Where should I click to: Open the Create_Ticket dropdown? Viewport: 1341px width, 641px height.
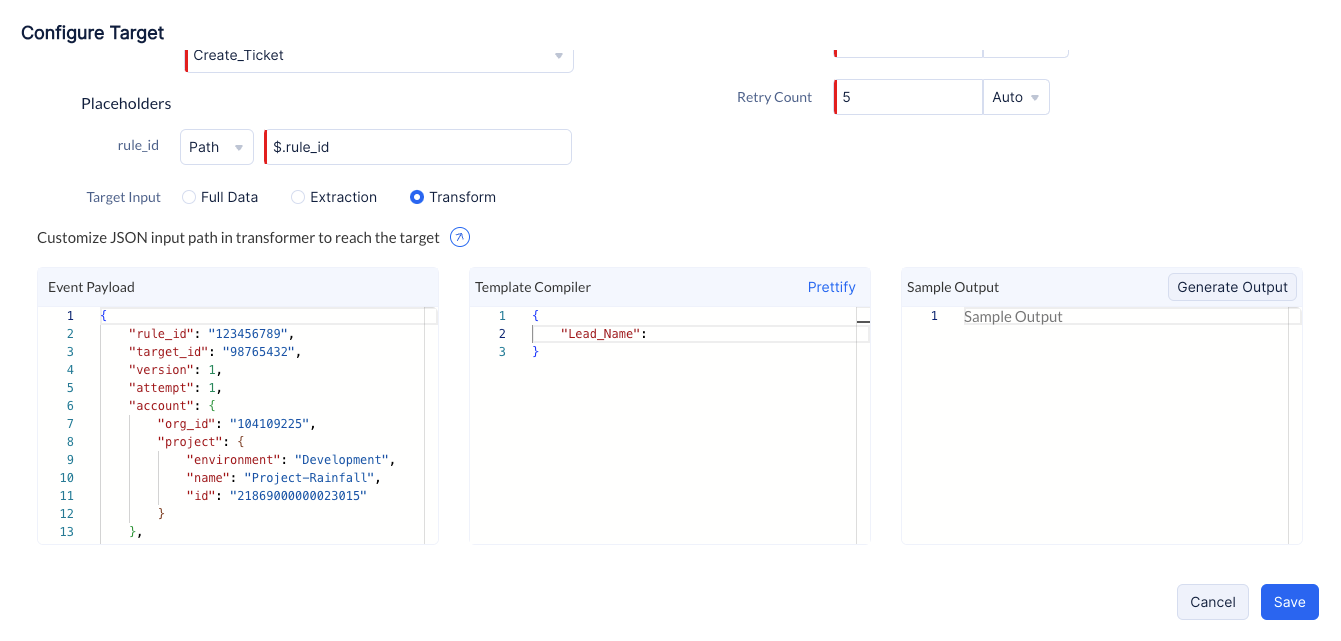[379, 56]
